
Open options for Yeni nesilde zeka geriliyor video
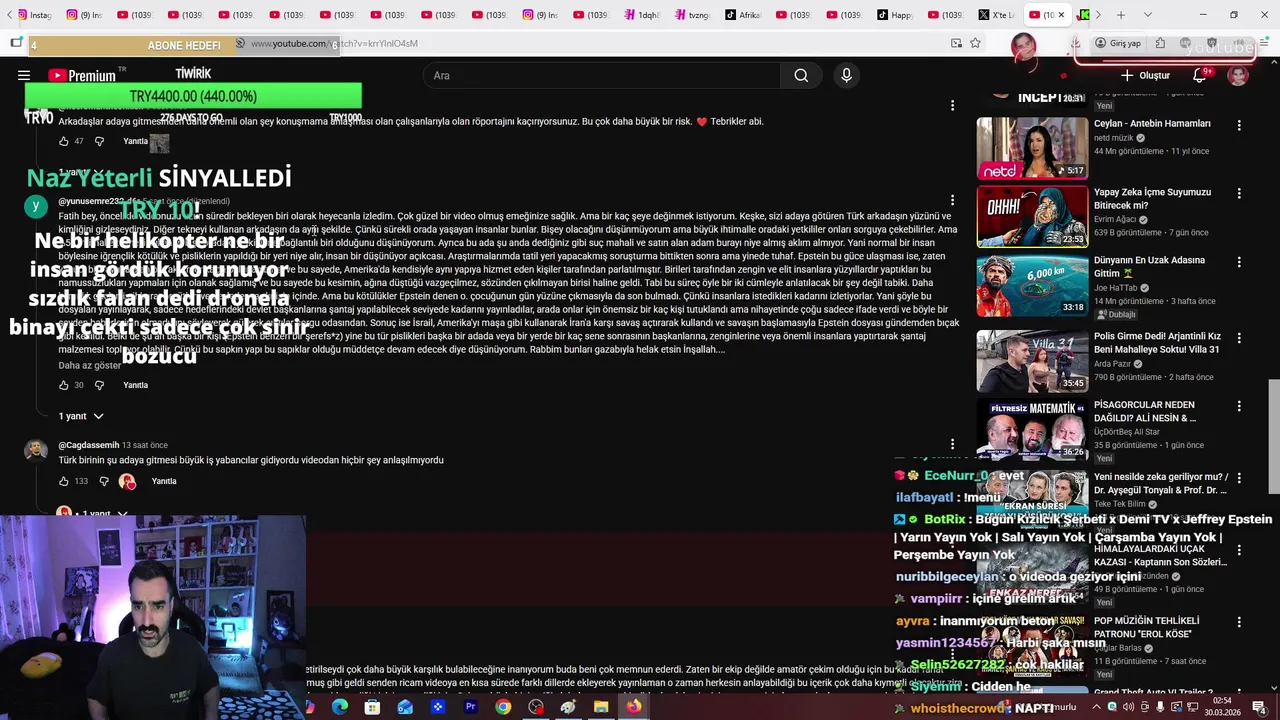point(1239,479)
